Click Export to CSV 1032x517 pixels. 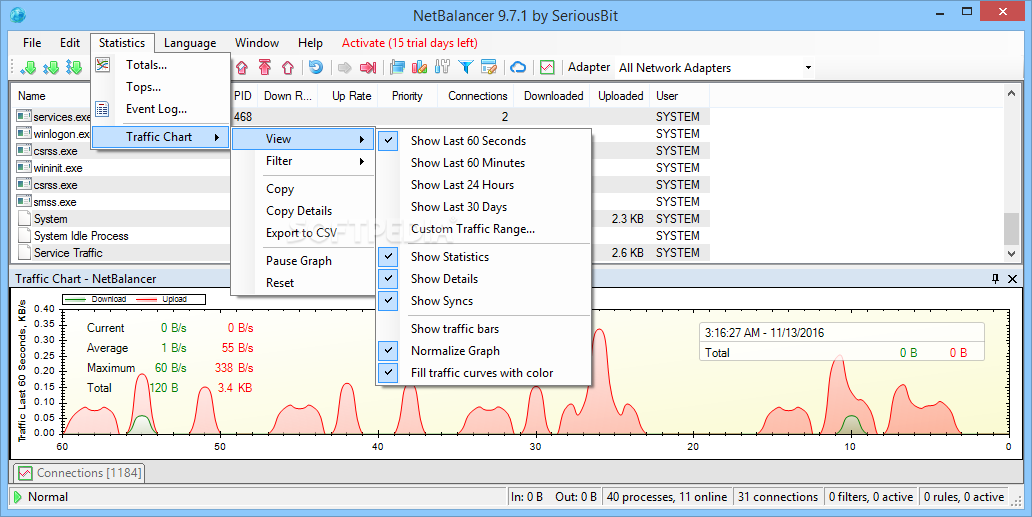point(303,233)
